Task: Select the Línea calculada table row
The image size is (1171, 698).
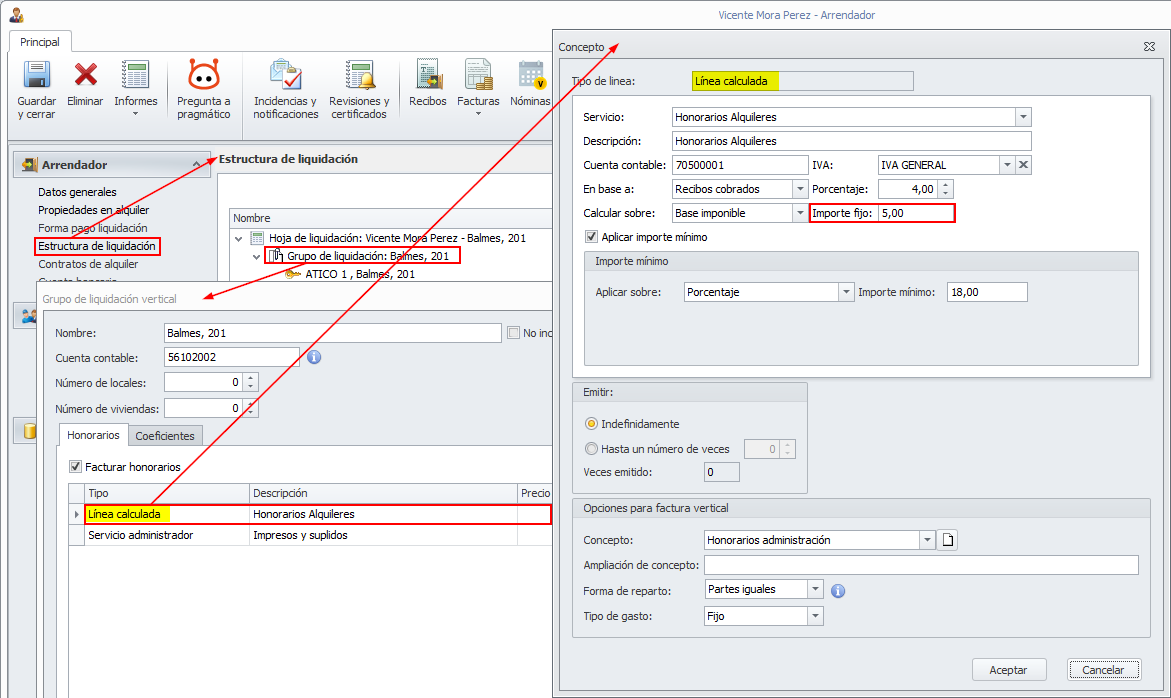Action: (x=310, y=514)
